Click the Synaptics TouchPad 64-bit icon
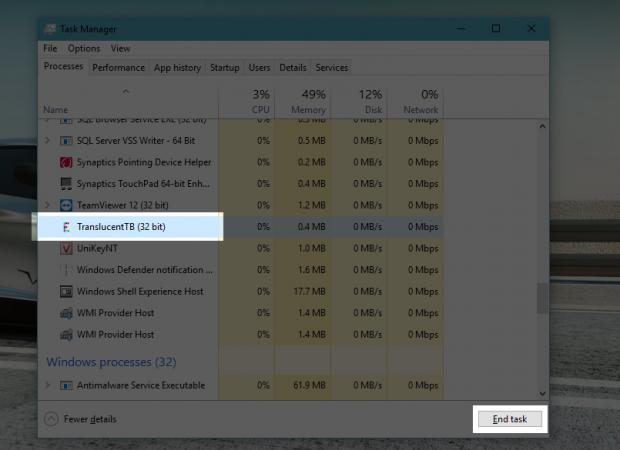The image size is (620, 450). 67,184
